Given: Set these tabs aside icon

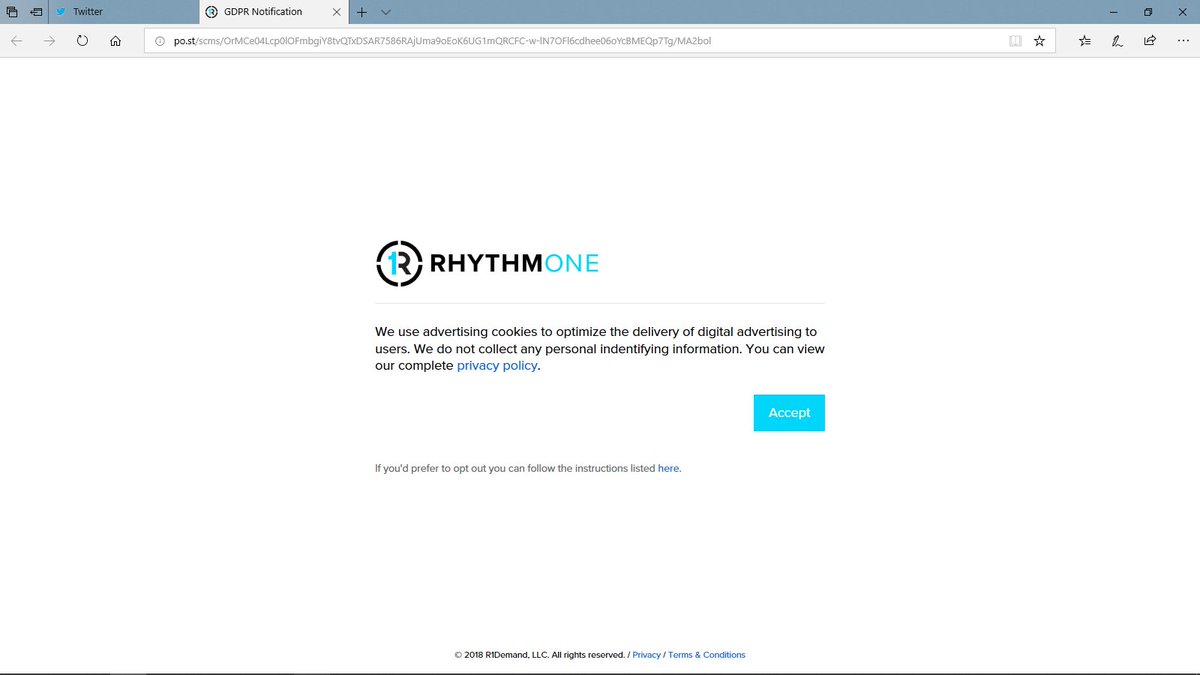Looking at the screenshot, I should click(36, 12).
